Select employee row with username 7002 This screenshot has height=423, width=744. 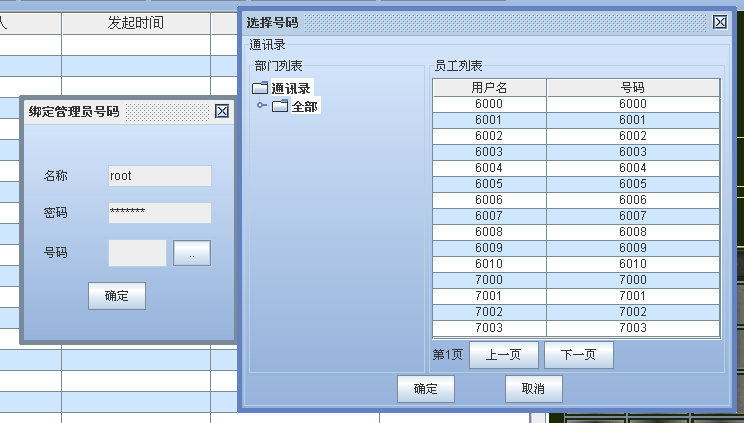point(489,312)
